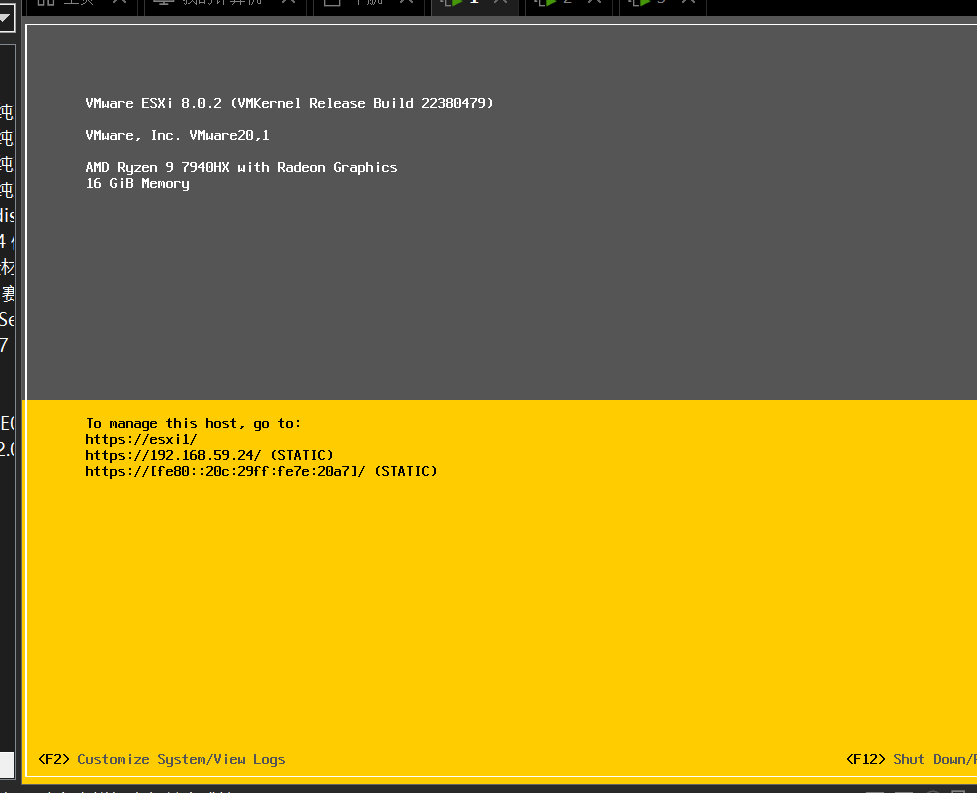This screenshot has width=977, height=793.
Task: Close the My Computer tab
Action: [288, 3]
